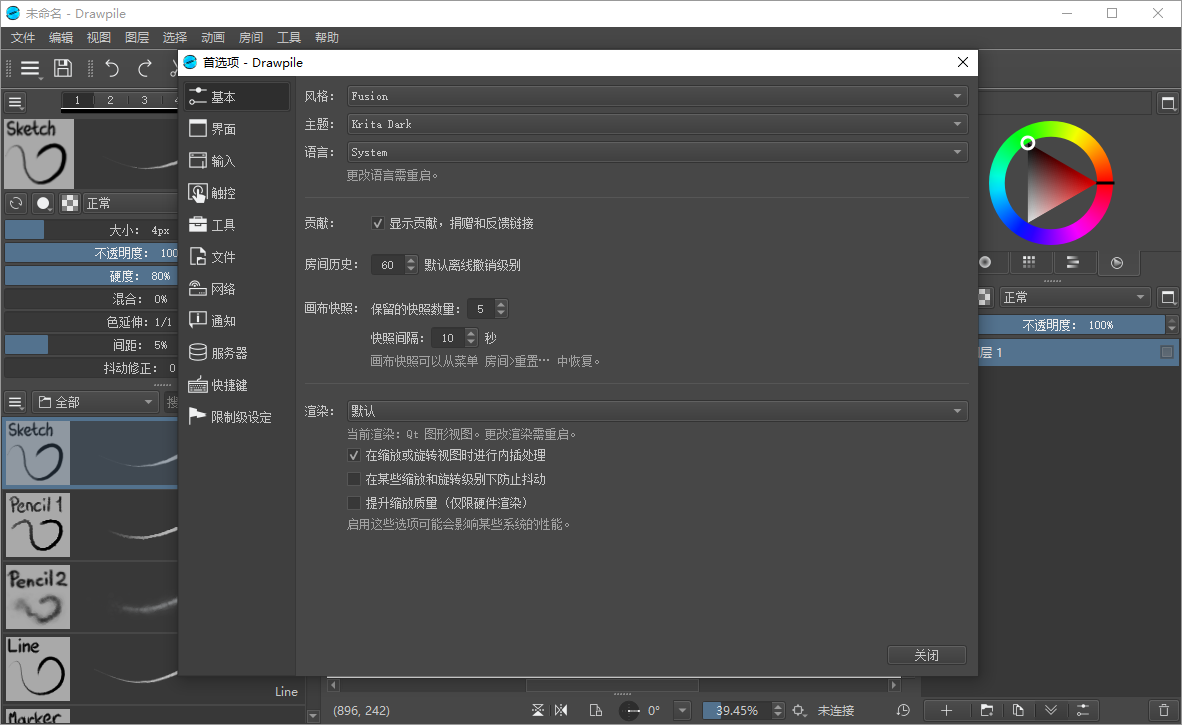This screenshot has height=725, width=1182.
Task: Select the 基本 preferences category
Action: click(237, 97)
